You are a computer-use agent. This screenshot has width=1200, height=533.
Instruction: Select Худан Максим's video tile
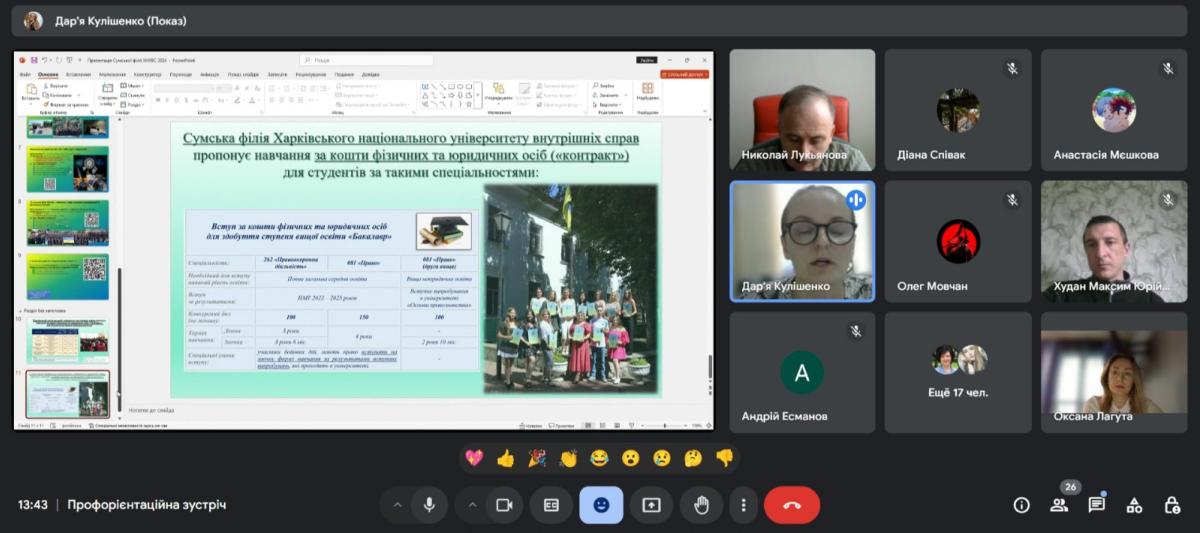(x=1114, y=241)
